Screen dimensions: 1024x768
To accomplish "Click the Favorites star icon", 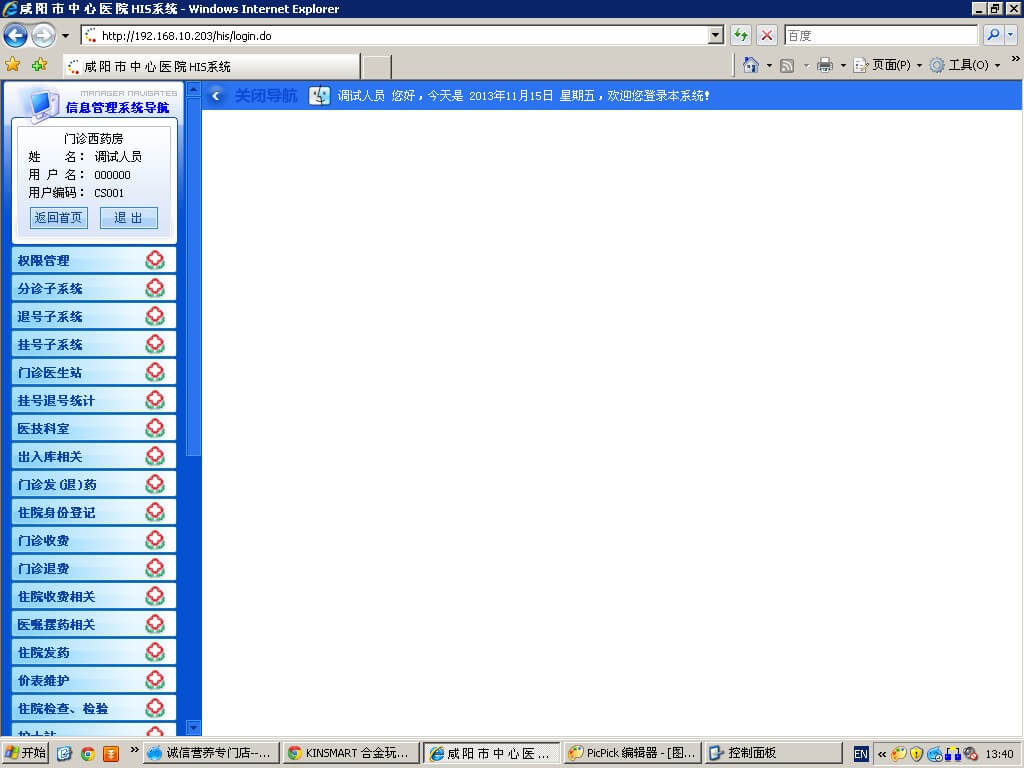I will 13,65.
